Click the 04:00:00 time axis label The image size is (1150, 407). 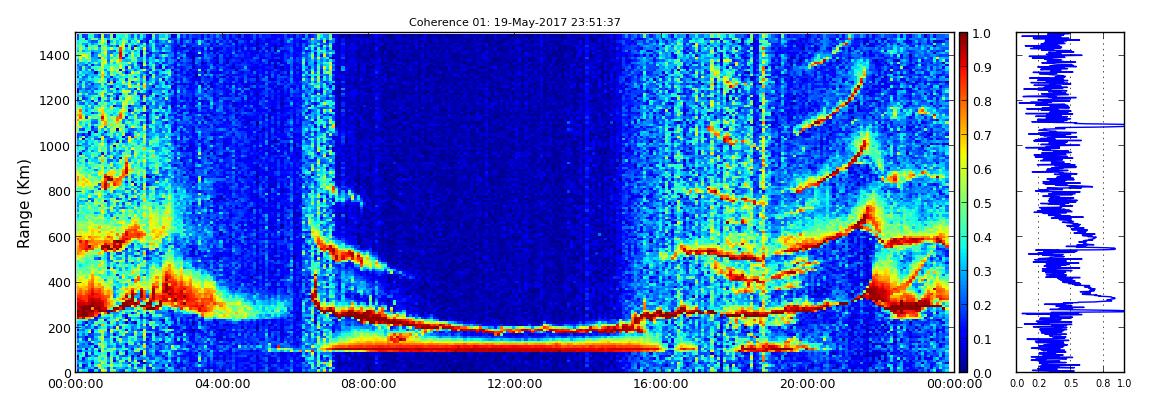[220, 384]
